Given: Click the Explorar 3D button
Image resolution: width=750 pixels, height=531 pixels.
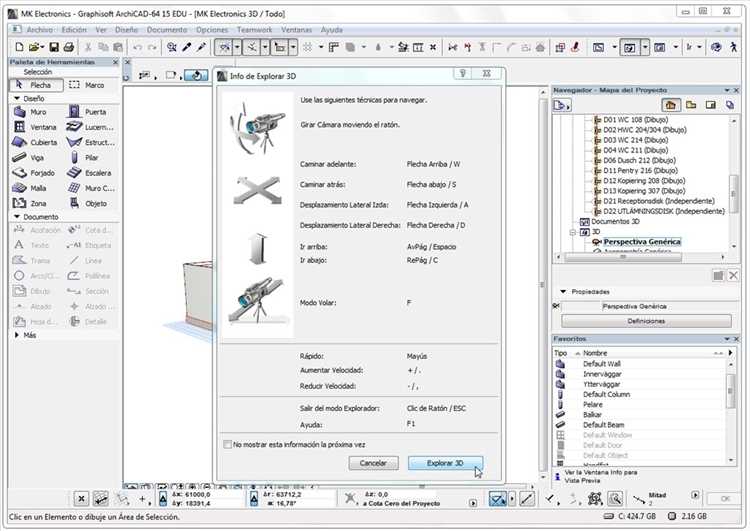Looking at the screenshot, I should 445,463.
